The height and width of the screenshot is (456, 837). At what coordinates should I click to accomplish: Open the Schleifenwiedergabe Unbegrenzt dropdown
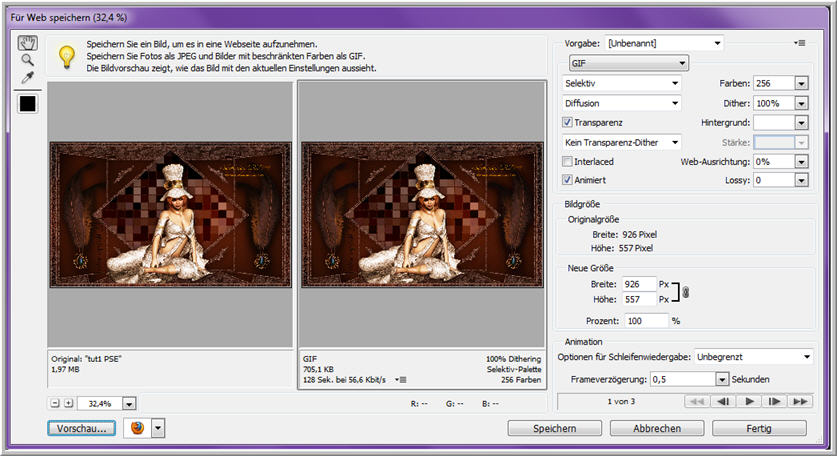754,357
